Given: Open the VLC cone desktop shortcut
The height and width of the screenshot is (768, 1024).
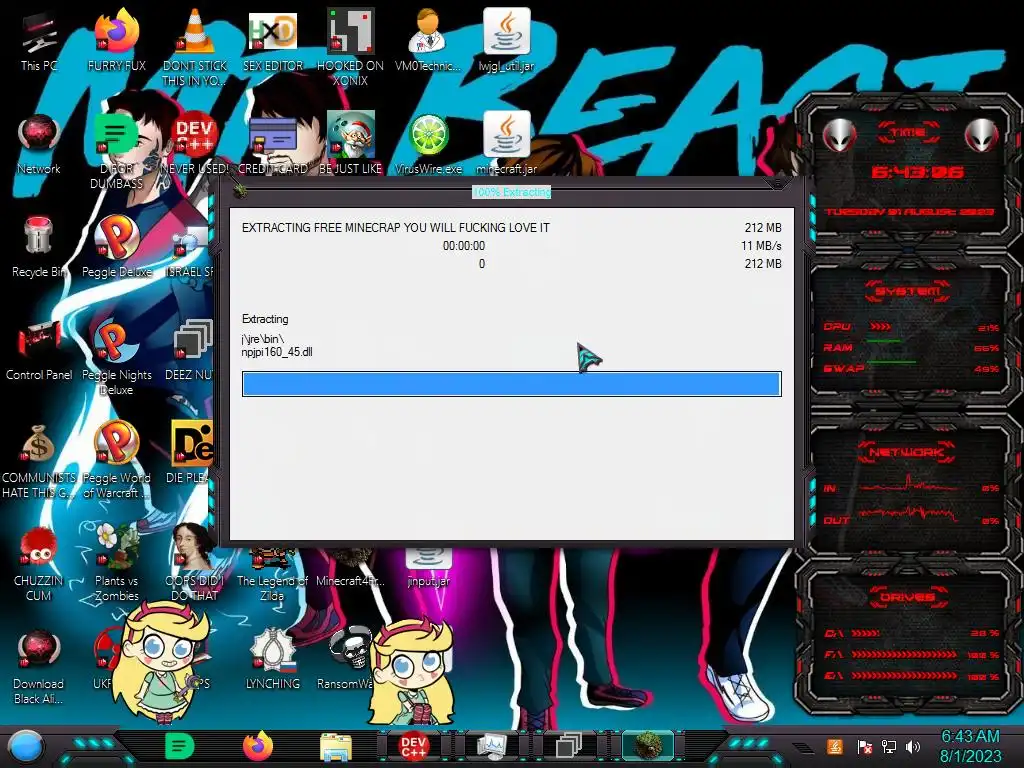Looking at the screenshot, I should (195, 47).
